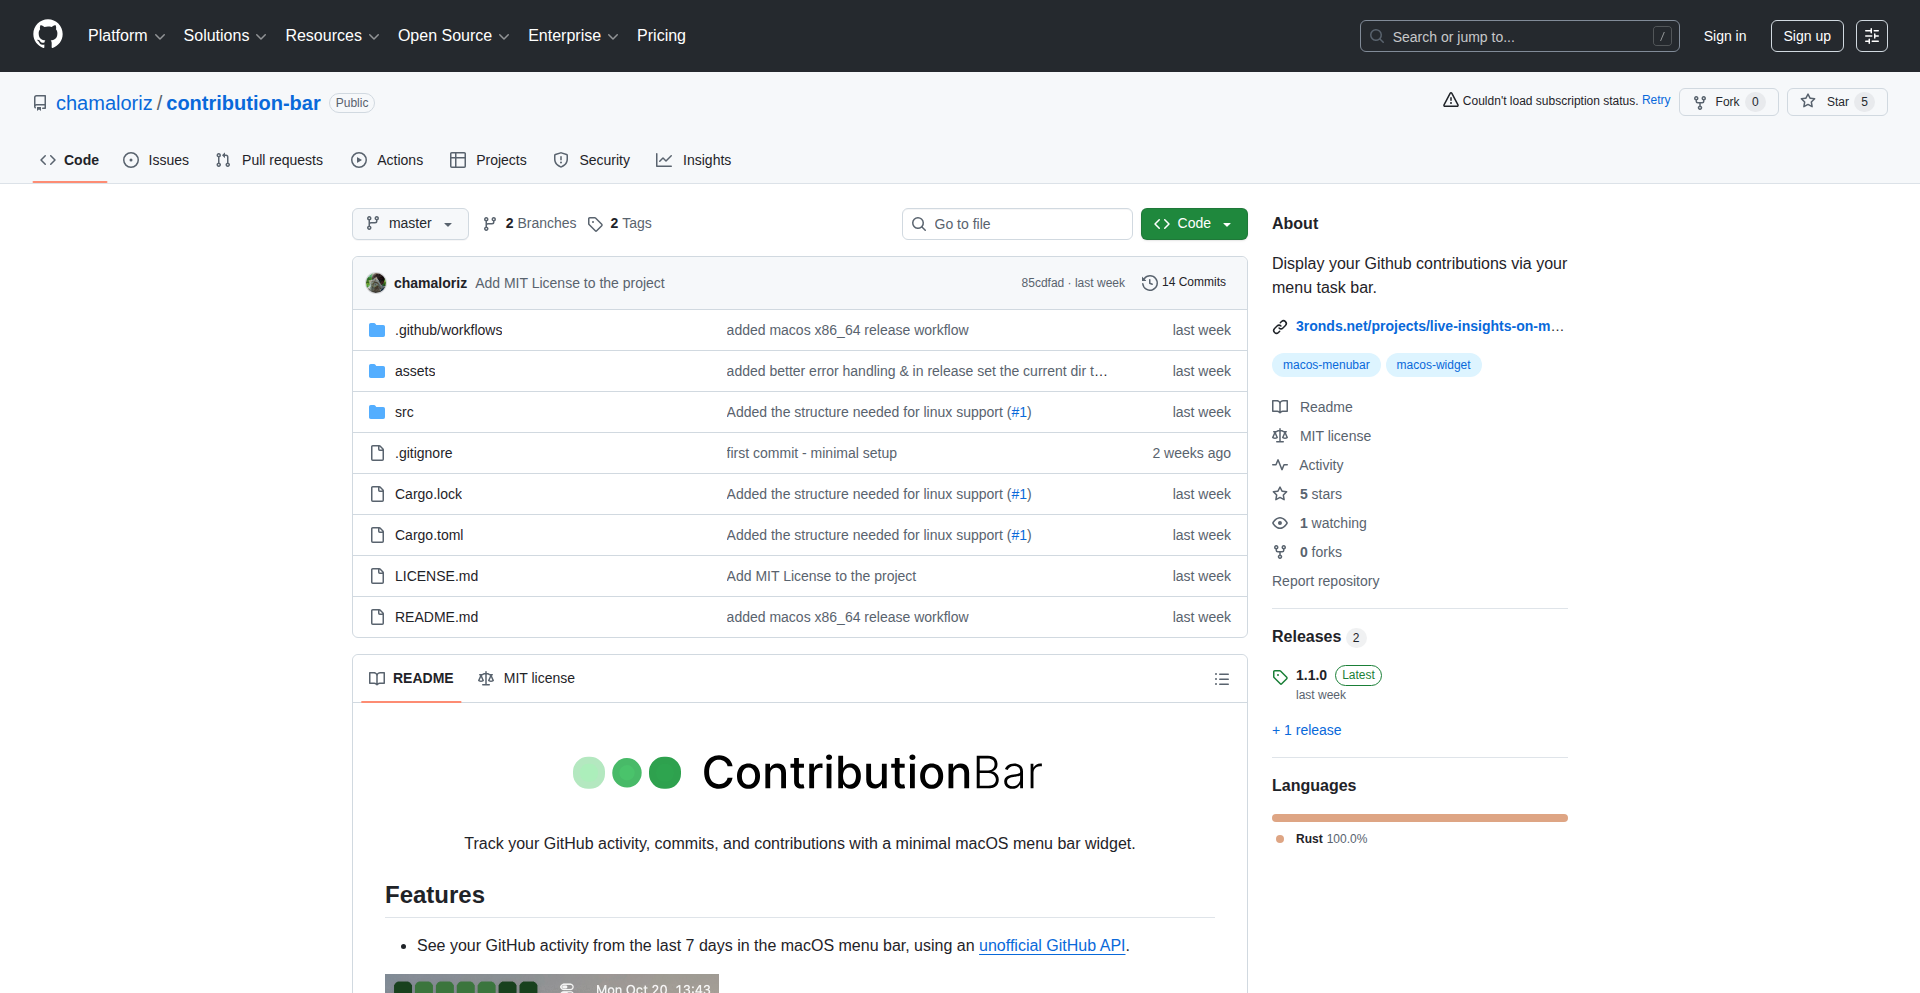Click the tag icon next to release 1.1.0

coord(1280,677)
